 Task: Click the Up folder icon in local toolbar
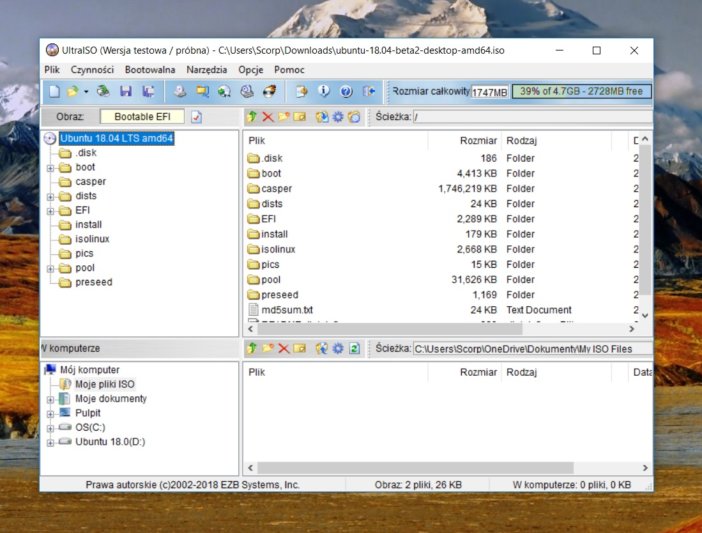point(252,348)
